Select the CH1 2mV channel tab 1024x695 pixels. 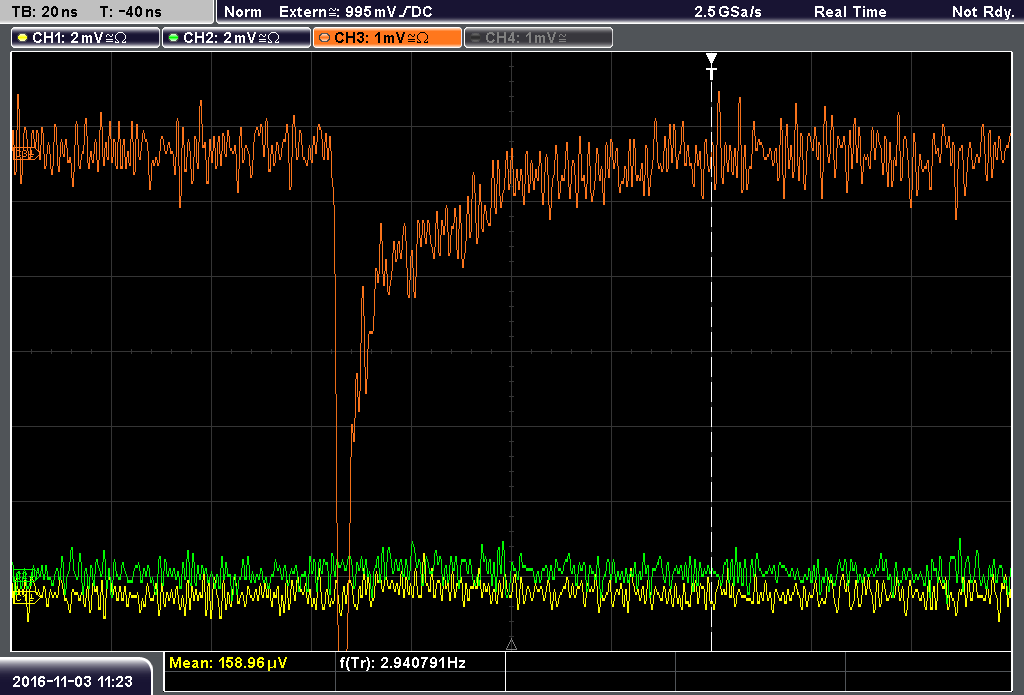86,38
